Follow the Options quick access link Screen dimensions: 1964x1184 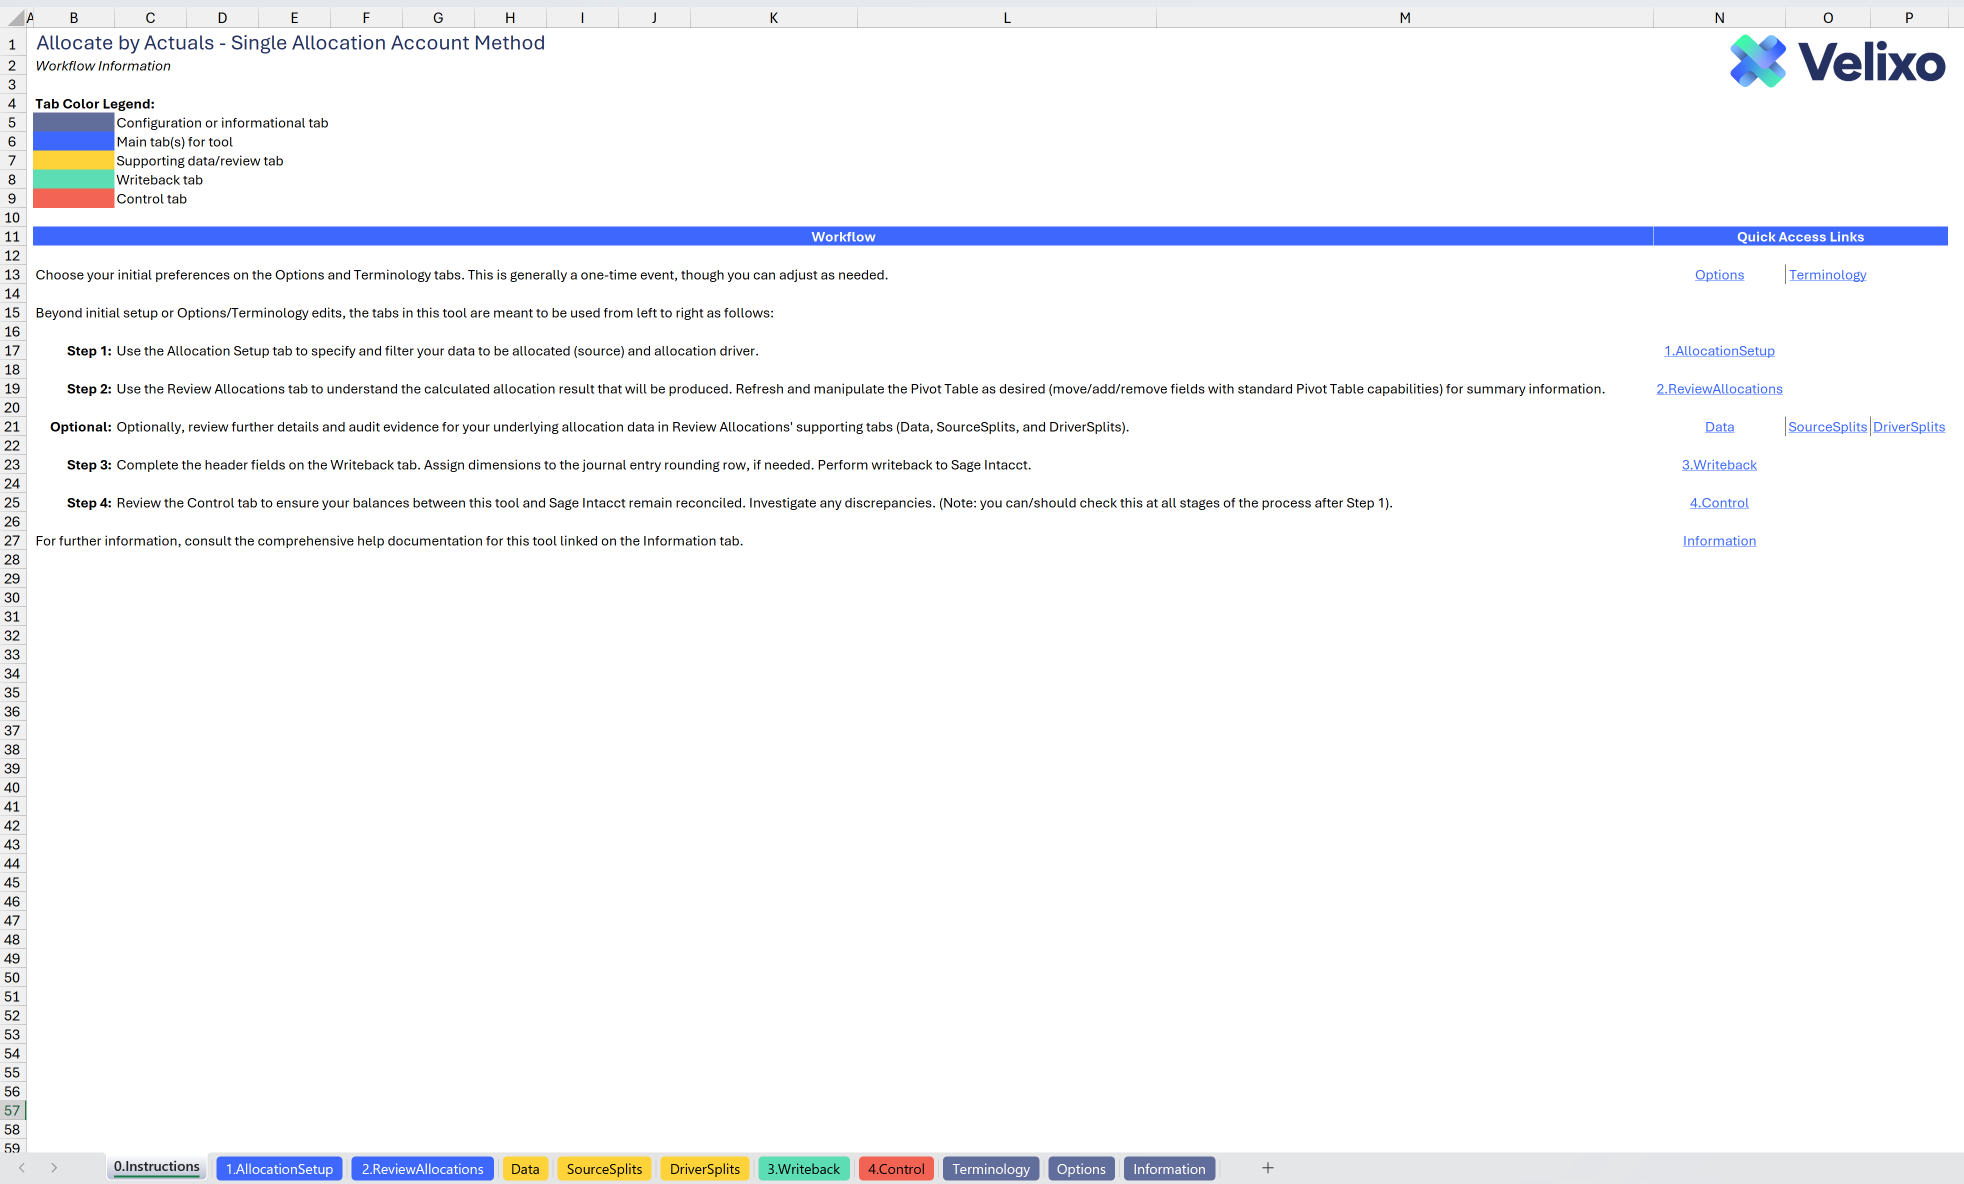(1719, 275)
